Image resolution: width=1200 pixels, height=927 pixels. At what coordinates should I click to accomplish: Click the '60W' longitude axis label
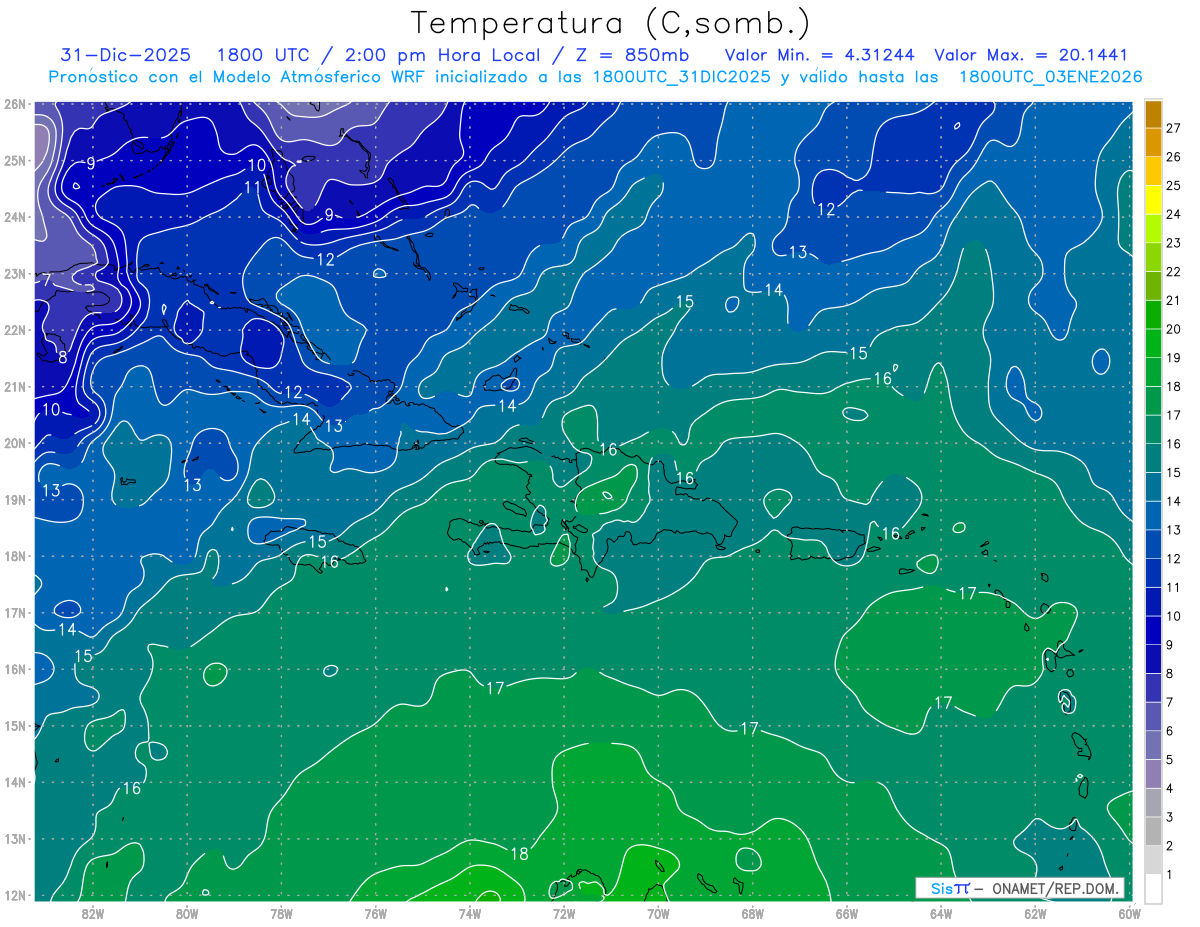(x=1129, y=913)
